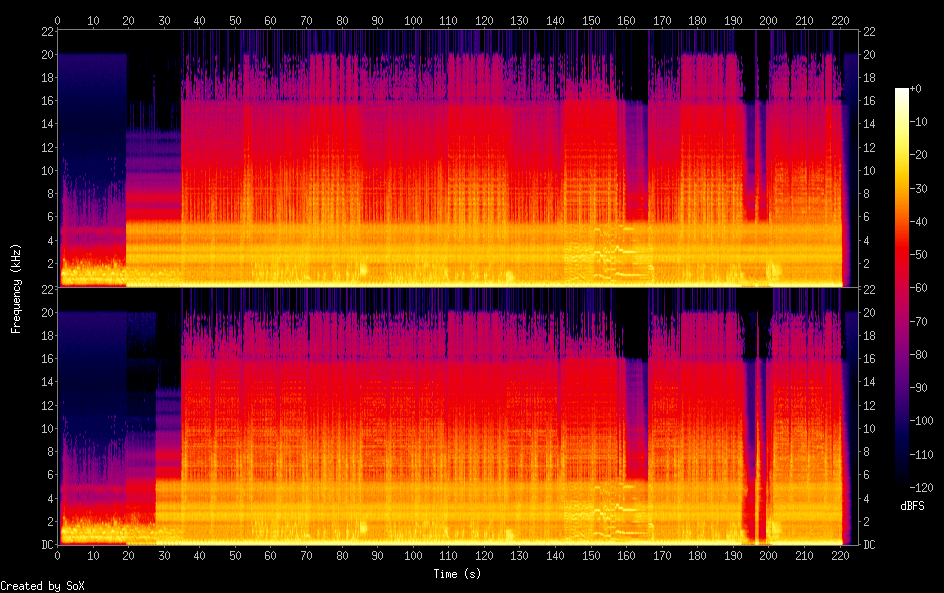This screenshot has width=944, height=593.
Task: Click the 'Frequency (kHz)' vertical axis label
Action: tap(16, 288)
